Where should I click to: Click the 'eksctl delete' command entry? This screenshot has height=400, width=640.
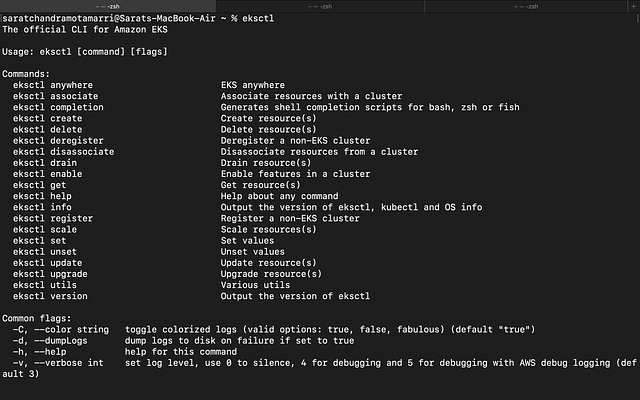(x=47, y=129)
